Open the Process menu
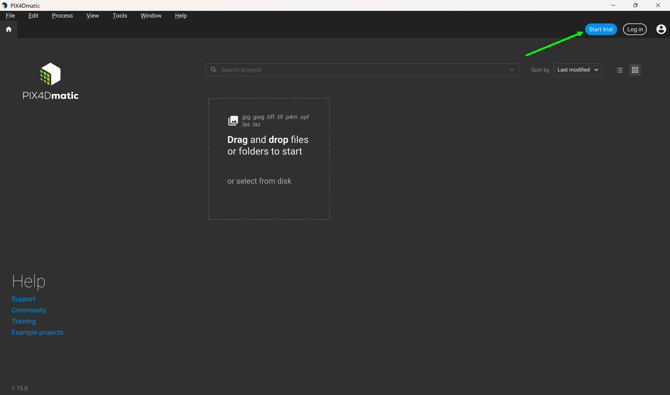670x395 pixels. click(x=62, y=16)
